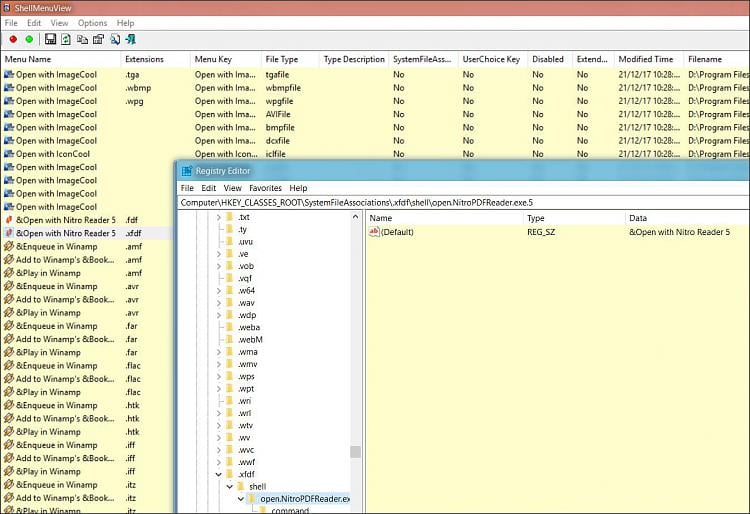Open the Favorites menu in Registry Editor
750x514 pixels.
tap(266, 188)
